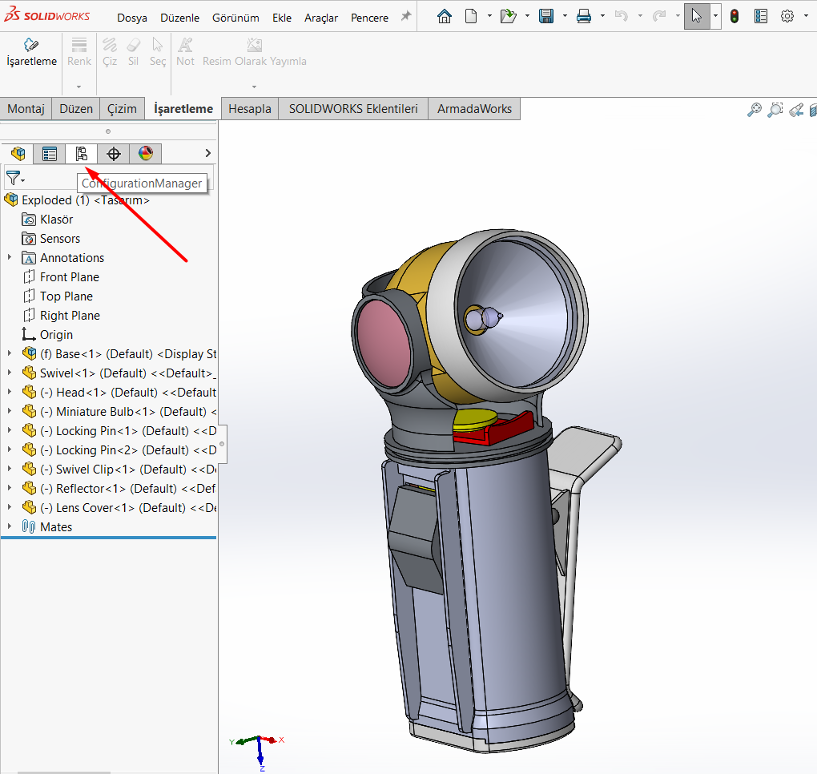The width and height of the screenshot is (818, 774).
Task: Open the ConfigurationManager tab
Action: 81,153
